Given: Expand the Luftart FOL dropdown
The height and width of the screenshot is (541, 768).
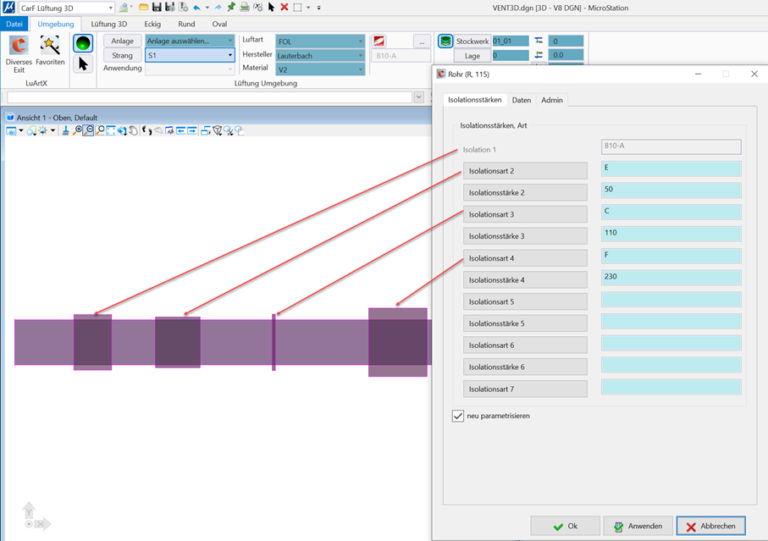Looking at the screenshot, I should (320, 41).
